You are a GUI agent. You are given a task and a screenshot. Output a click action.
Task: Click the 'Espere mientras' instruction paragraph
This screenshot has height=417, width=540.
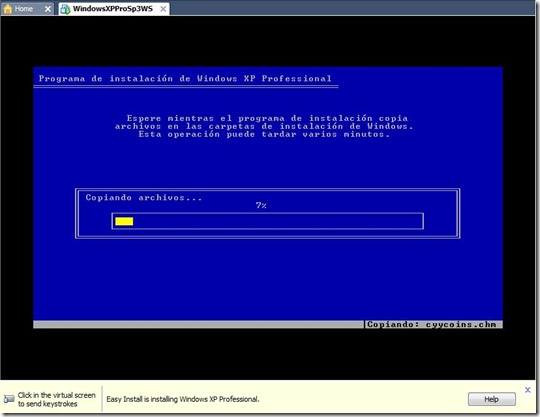click(x=264, y=126)
